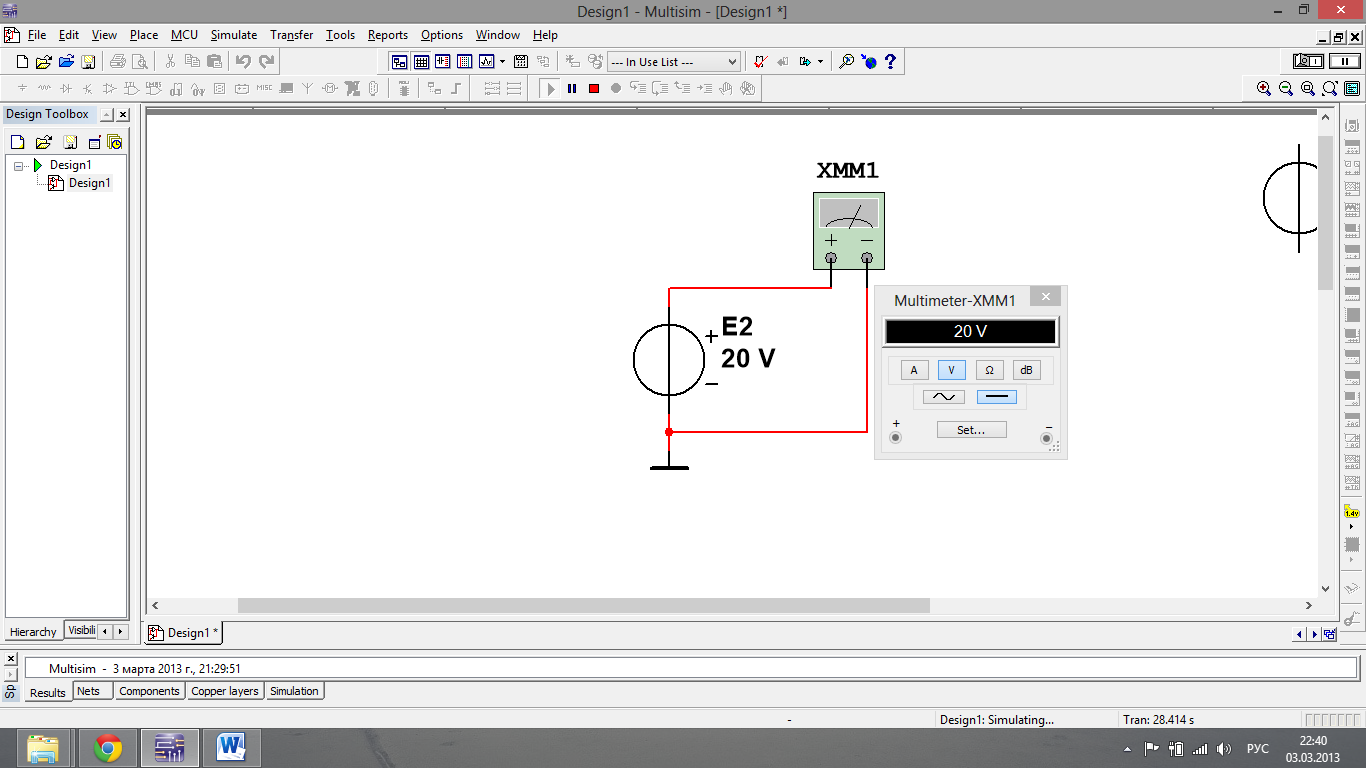Viewport: 1366px width, 768px height.
Task: Open the Simulate menu
Action: tap(234, 34)
